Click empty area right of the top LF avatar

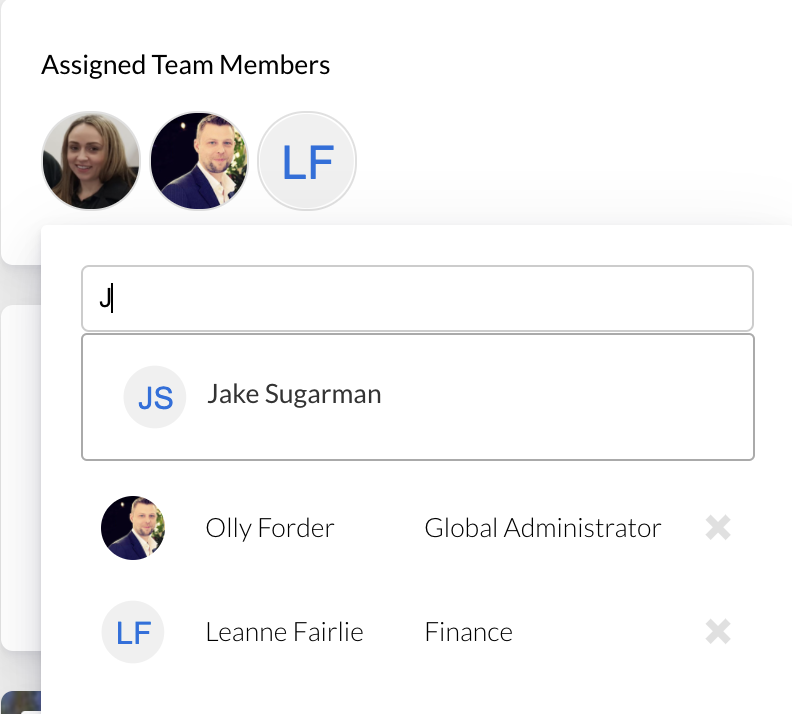pyautogui.click(x=560, y=161)
